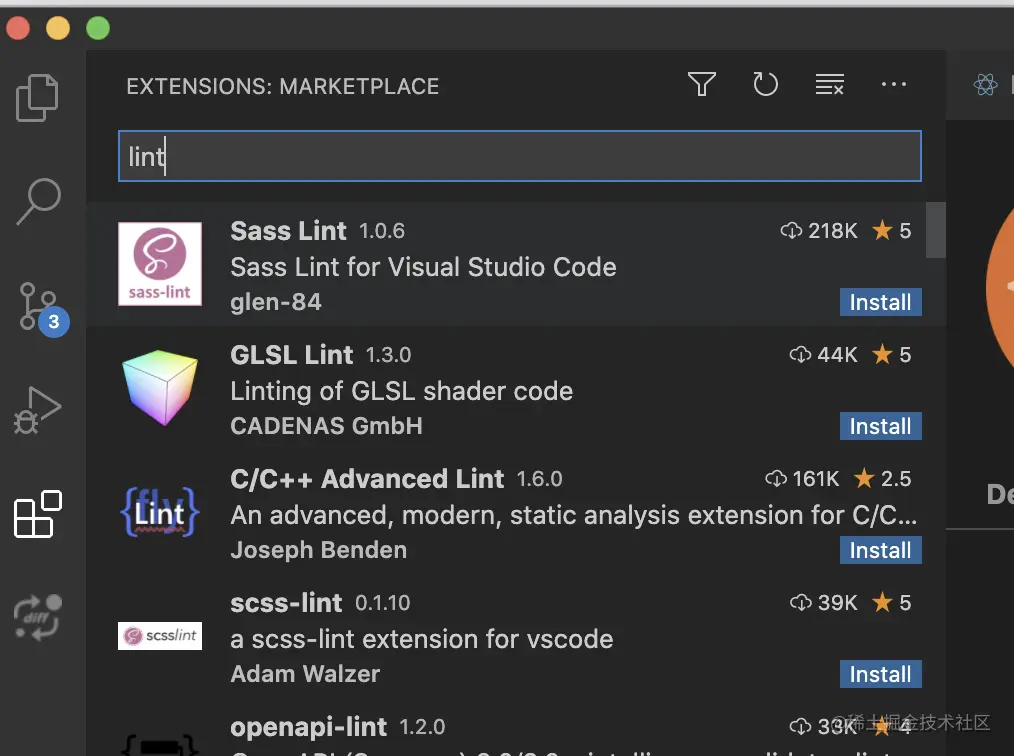1014x756 pixels.
Task: Open Views and More Actions menu
Action: coord(894,84)
